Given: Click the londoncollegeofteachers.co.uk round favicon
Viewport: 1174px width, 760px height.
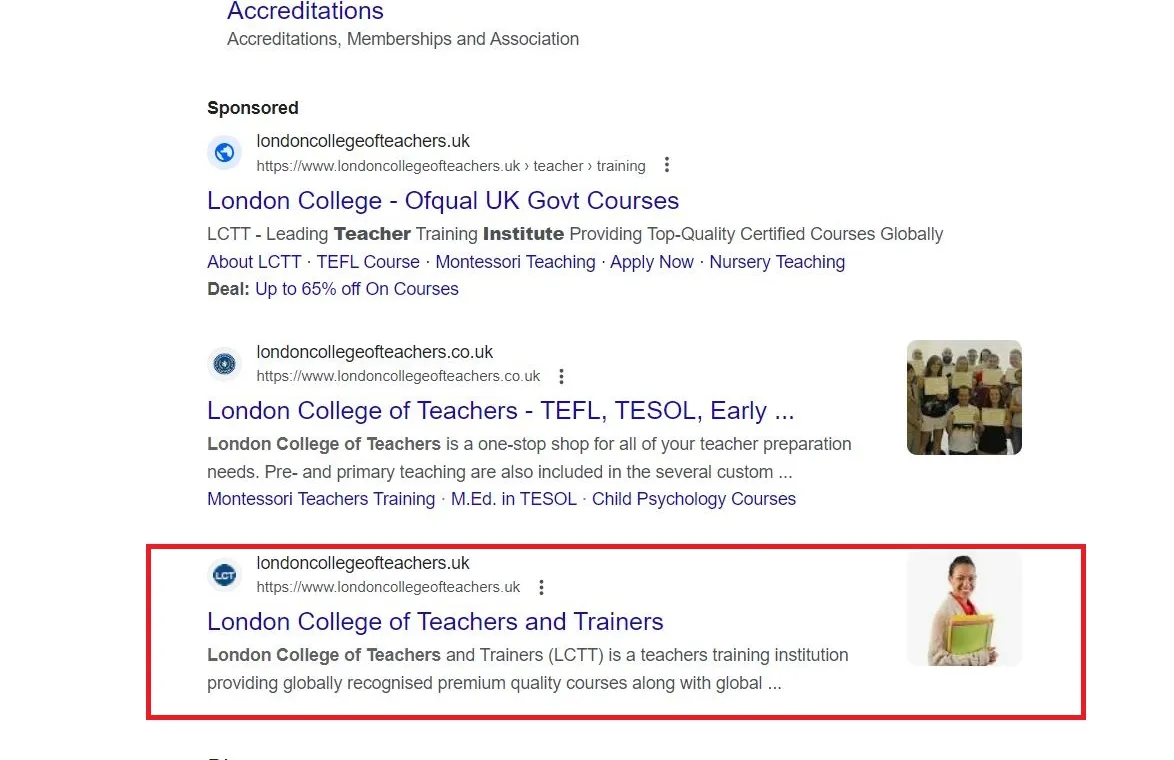Looking at the screenshot, I should [225, 364].
